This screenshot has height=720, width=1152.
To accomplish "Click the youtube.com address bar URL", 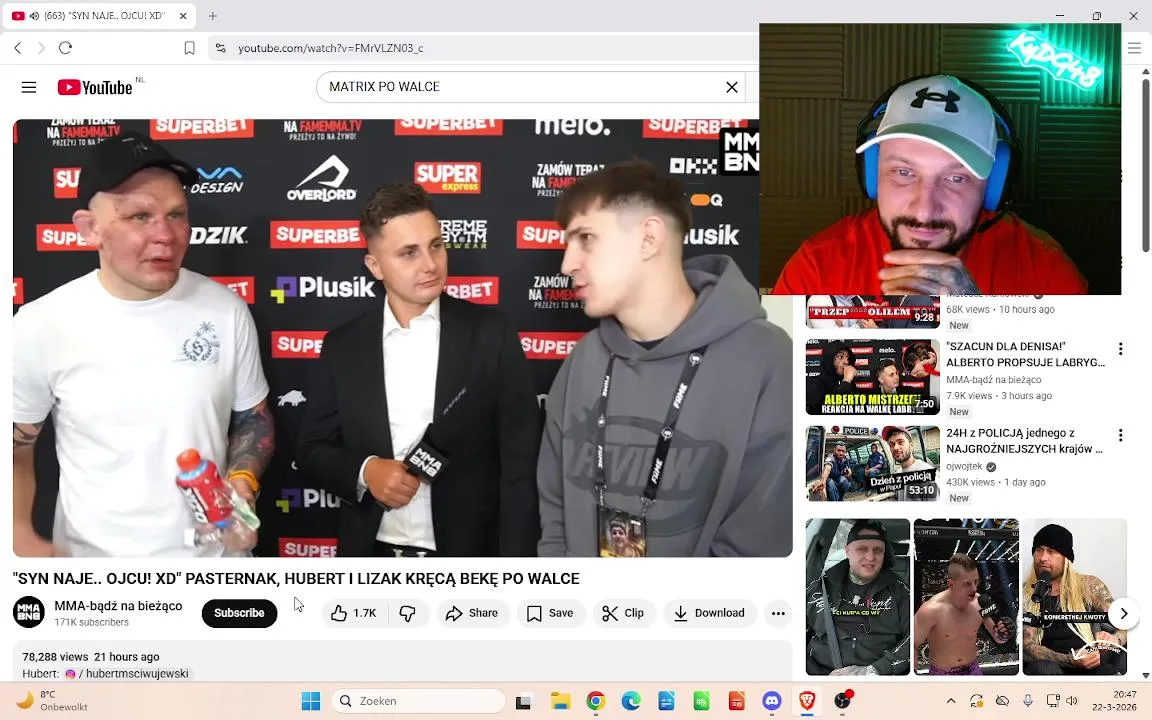I will coord(331,48).
